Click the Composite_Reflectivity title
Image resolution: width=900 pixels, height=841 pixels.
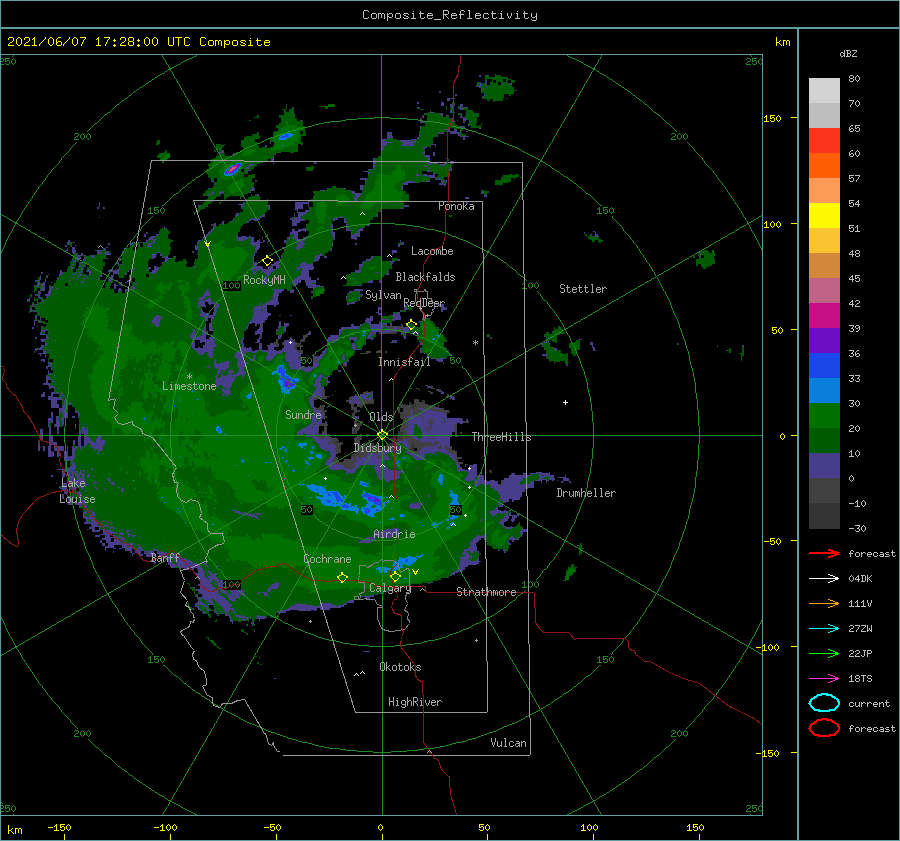click(450, 15)
